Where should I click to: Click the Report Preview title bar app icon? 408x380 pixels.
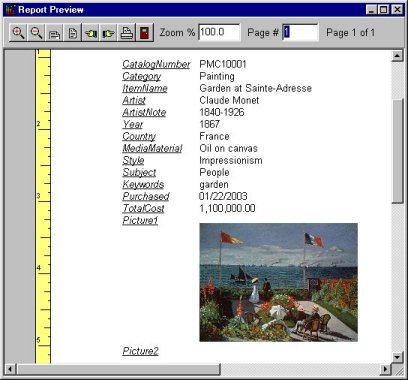[11, 10]
